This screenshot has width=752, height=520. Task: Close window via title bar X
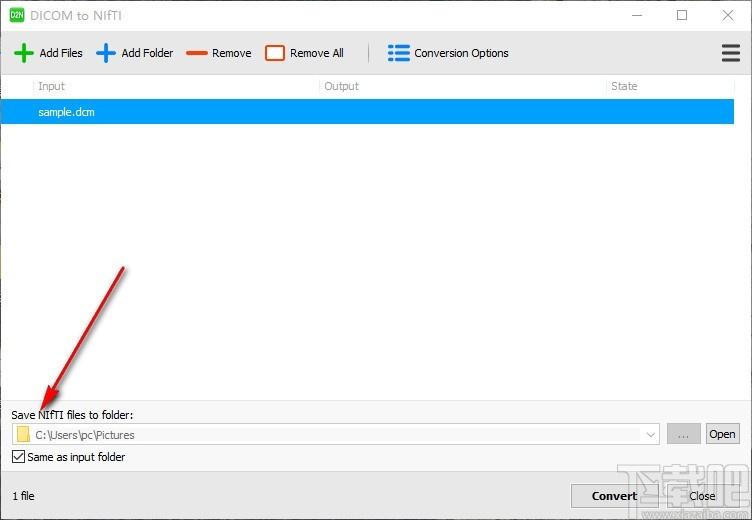[728, 15]
